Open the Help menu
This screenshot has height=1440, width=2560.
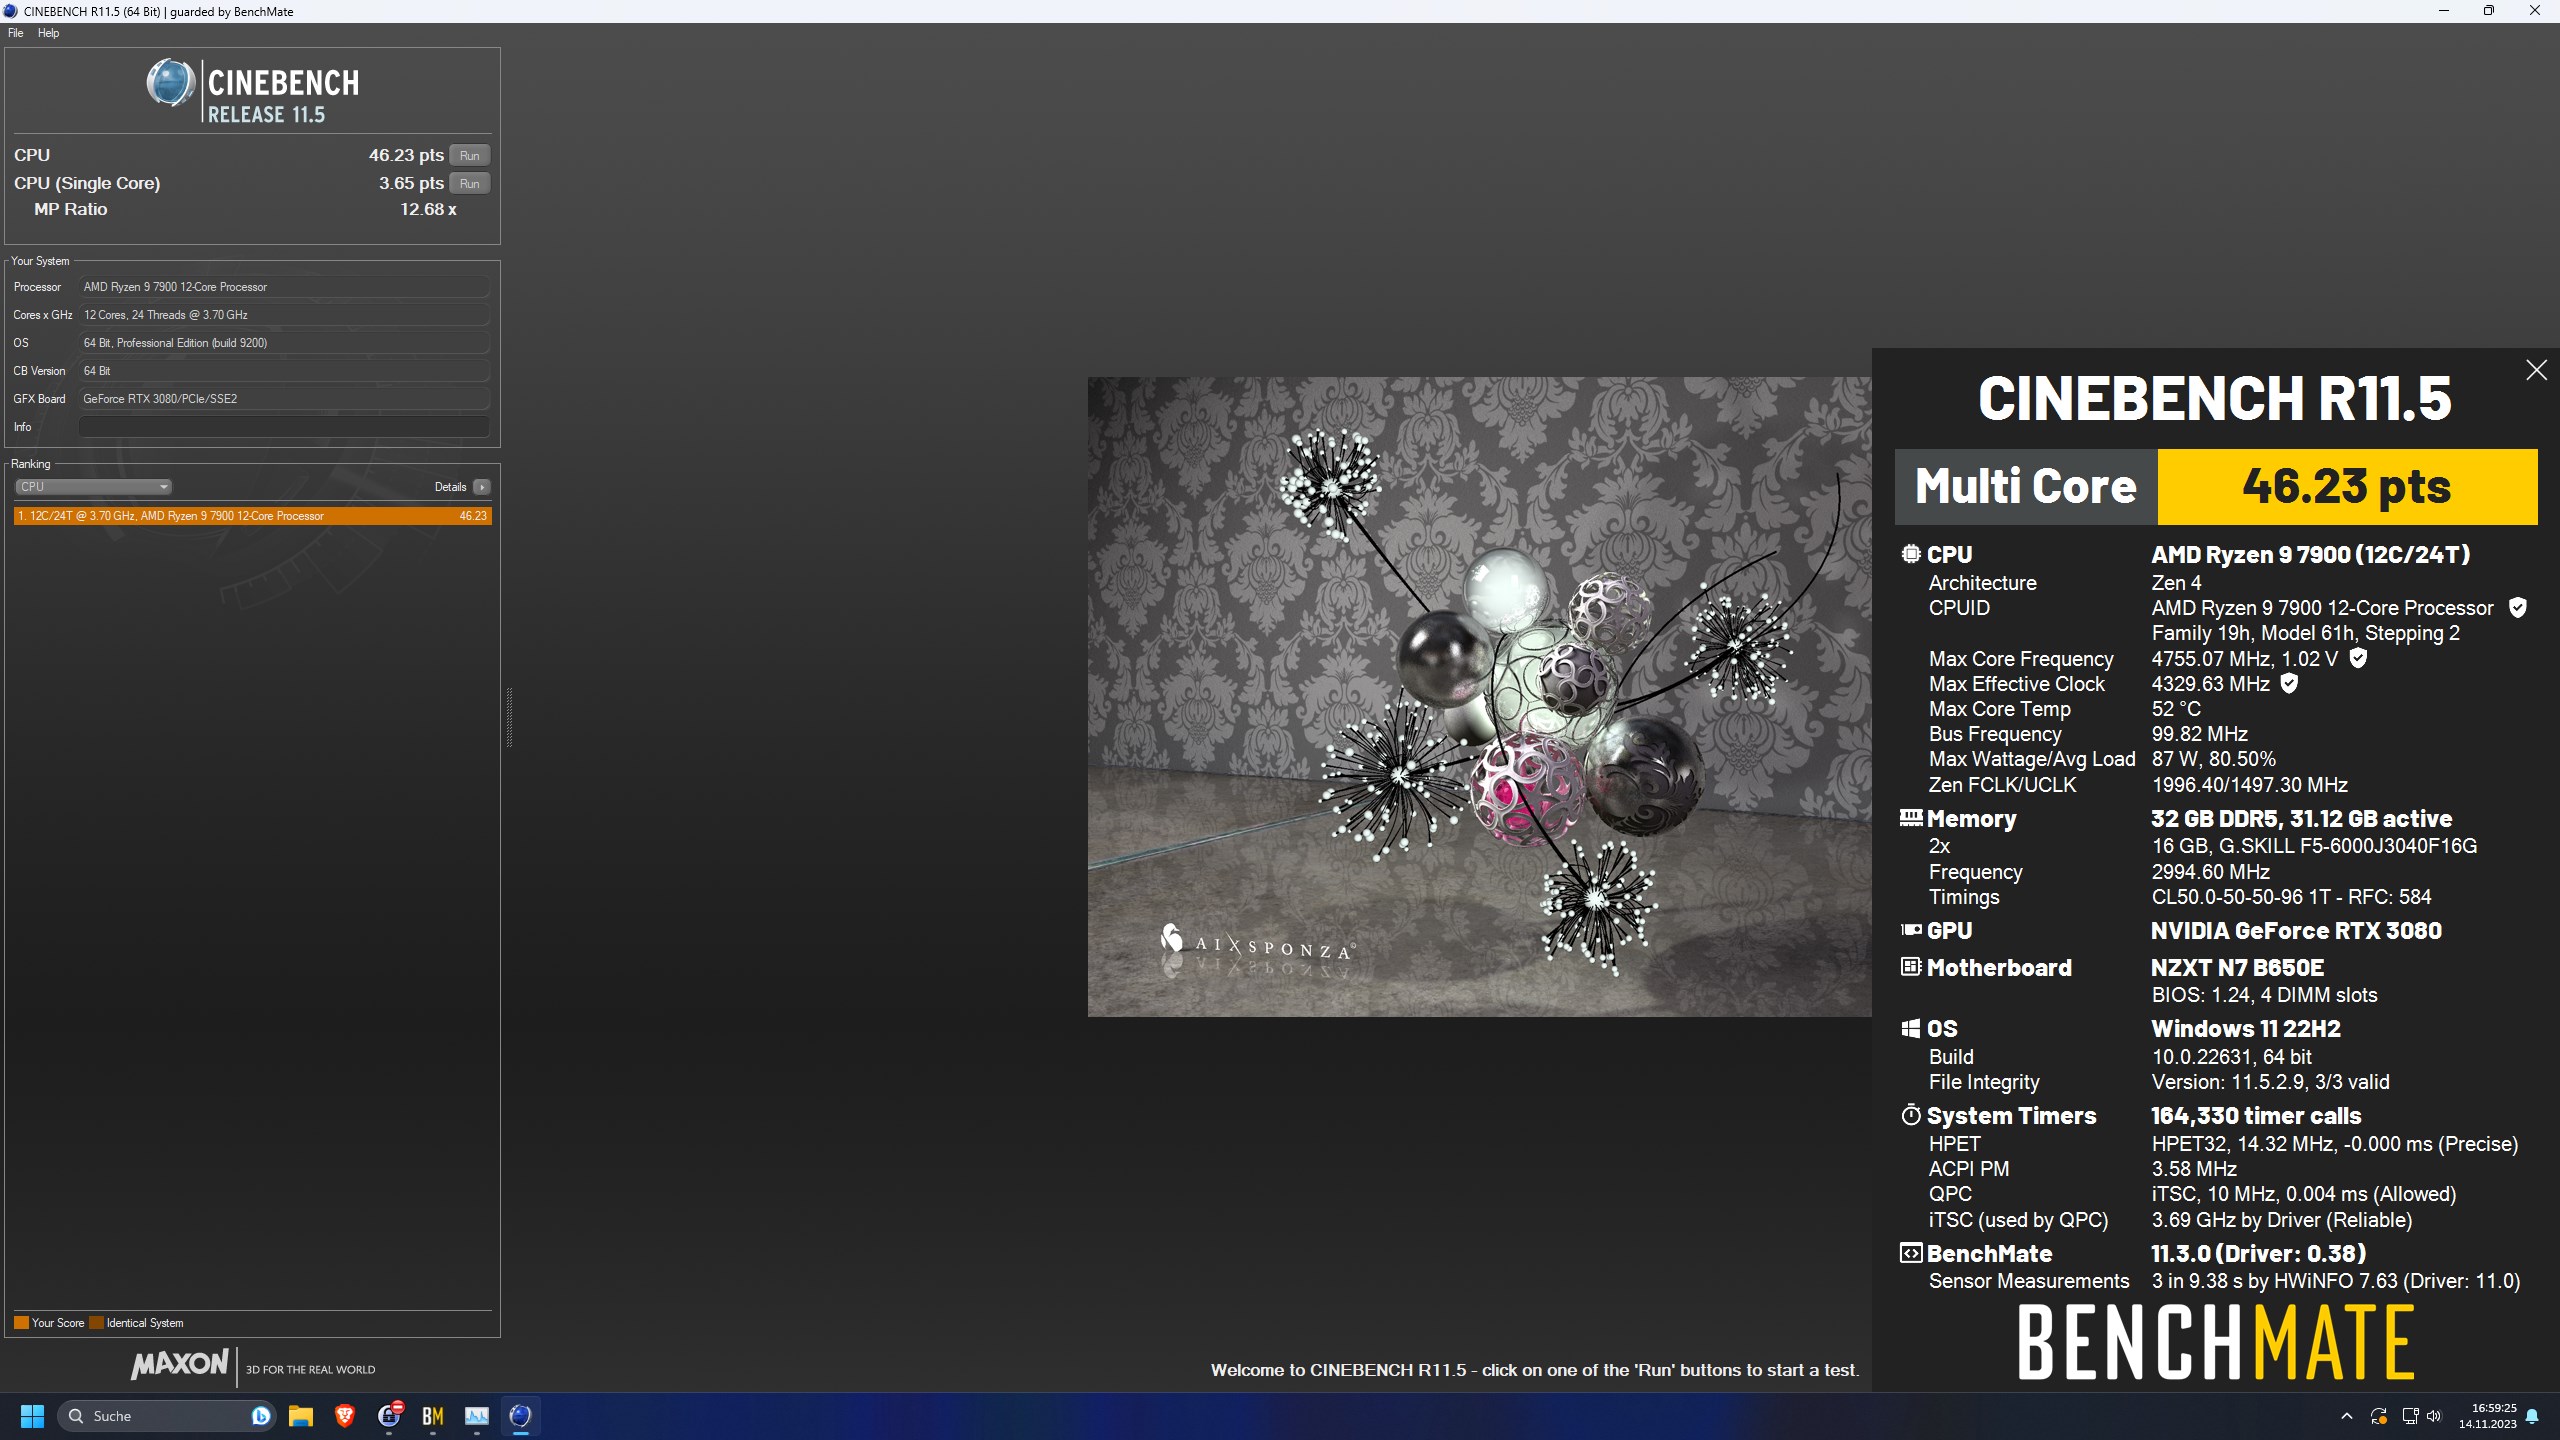[48, 33]
